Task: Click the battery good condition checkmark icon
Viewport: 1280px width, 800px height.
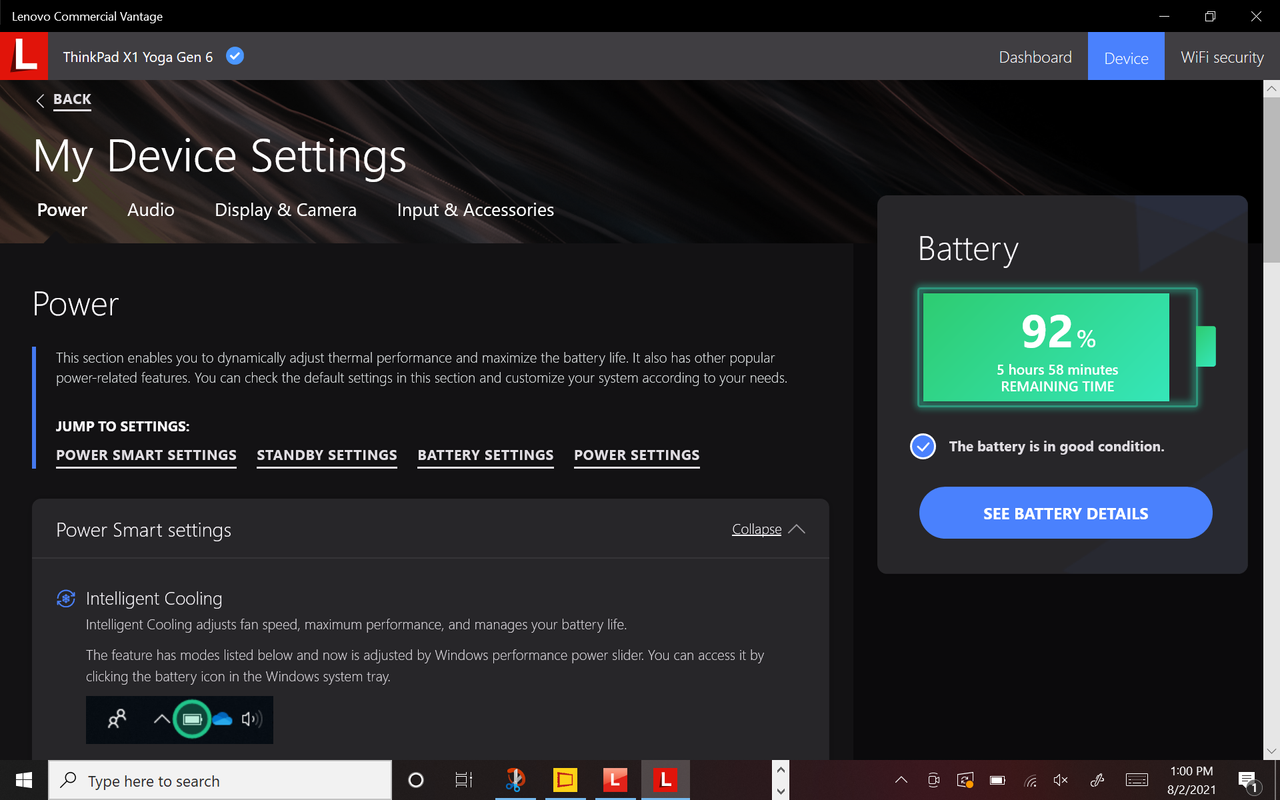Action: click(x=923, y=446)
